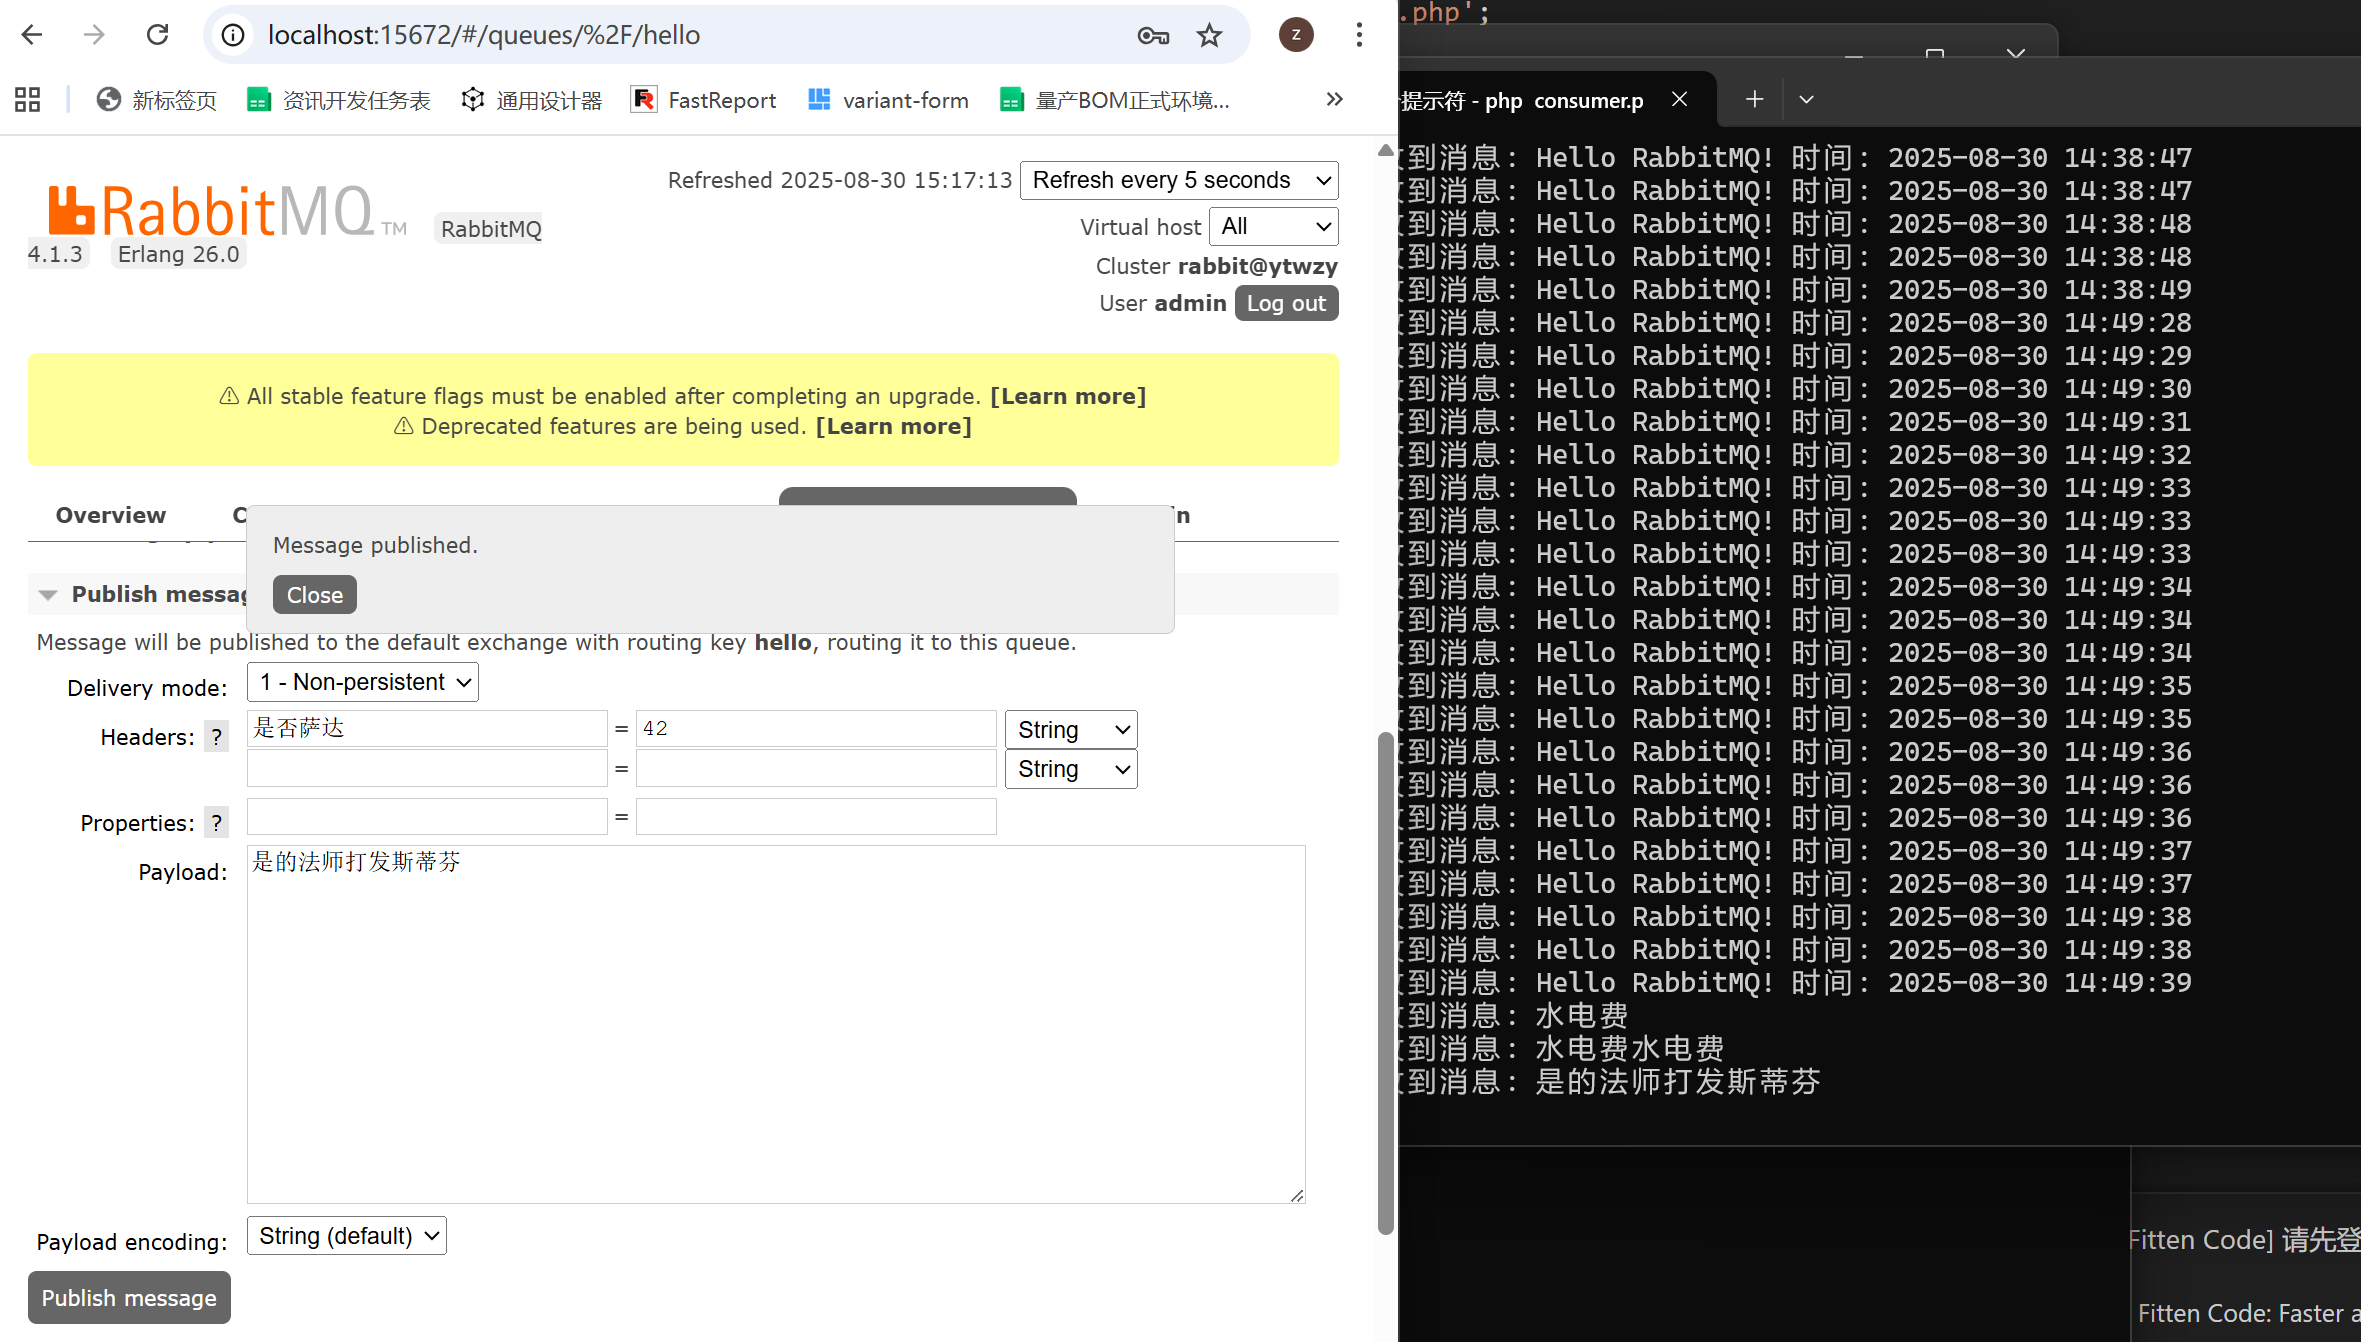Close the php consumer terminal tab
This screenshot has height=1342, width=2361.
point(1680,99)
